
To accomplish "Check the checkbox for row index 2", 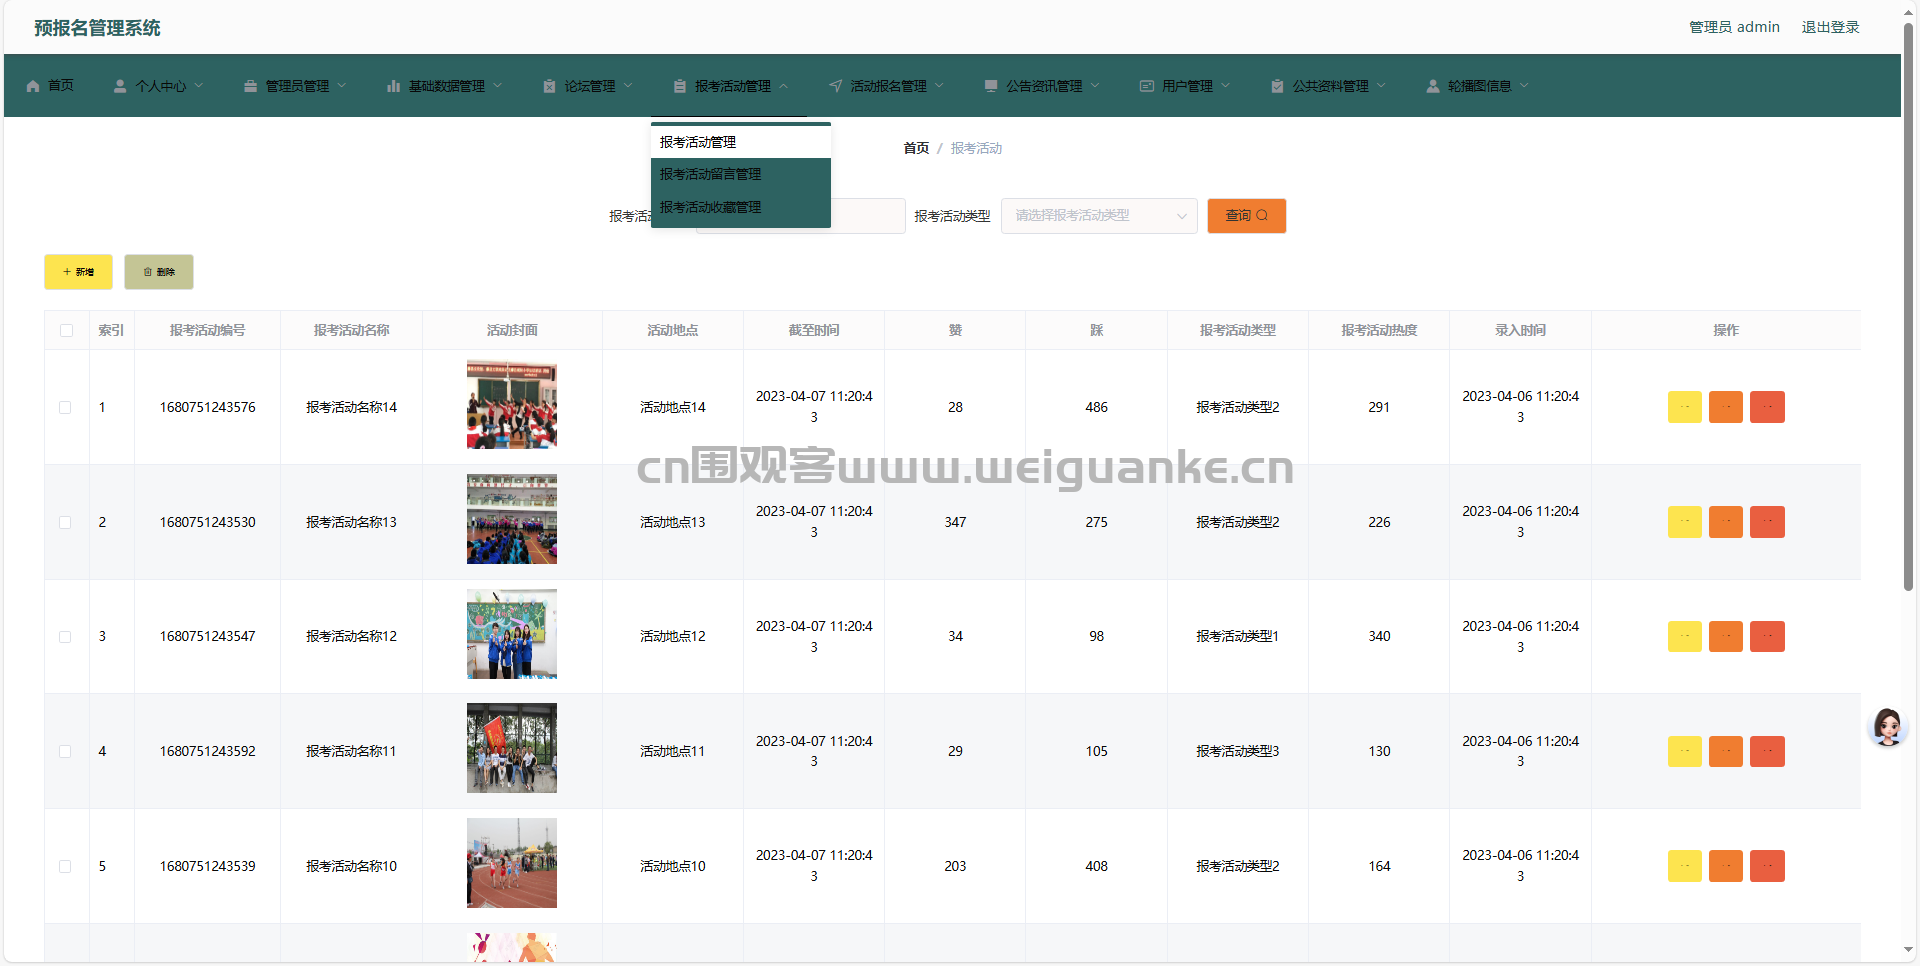I will tap(65, 522).
